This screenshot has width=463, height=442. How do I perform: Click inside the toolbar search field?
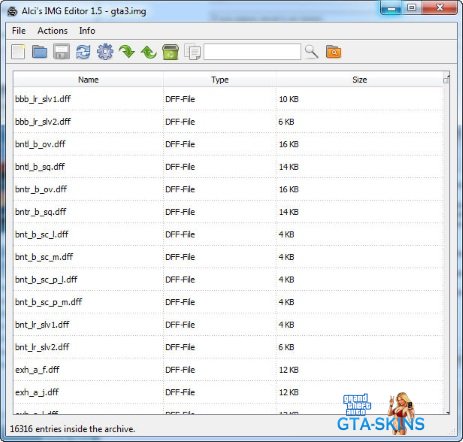pyautogui.click(x=252, y=52)
